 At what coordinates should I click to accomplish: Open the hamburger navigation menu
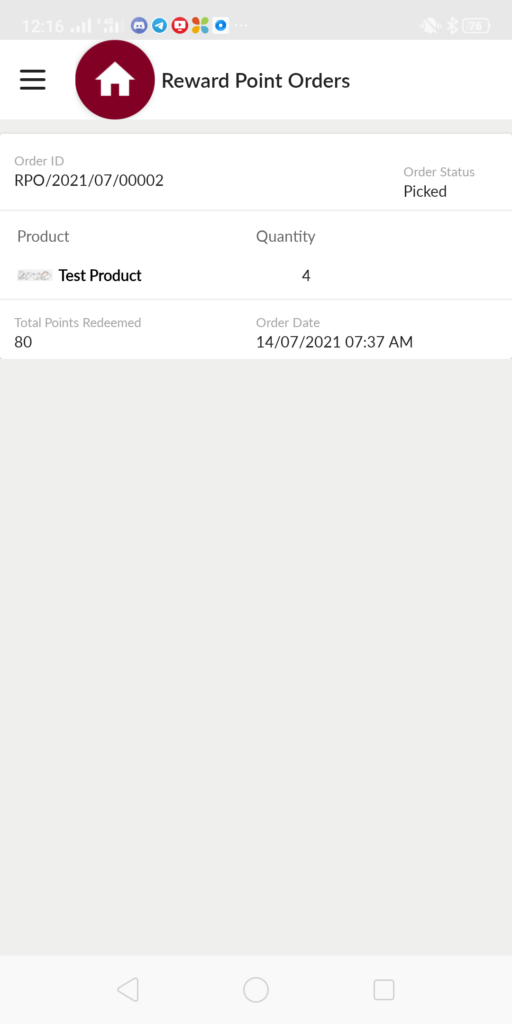(x=33, y=80)
